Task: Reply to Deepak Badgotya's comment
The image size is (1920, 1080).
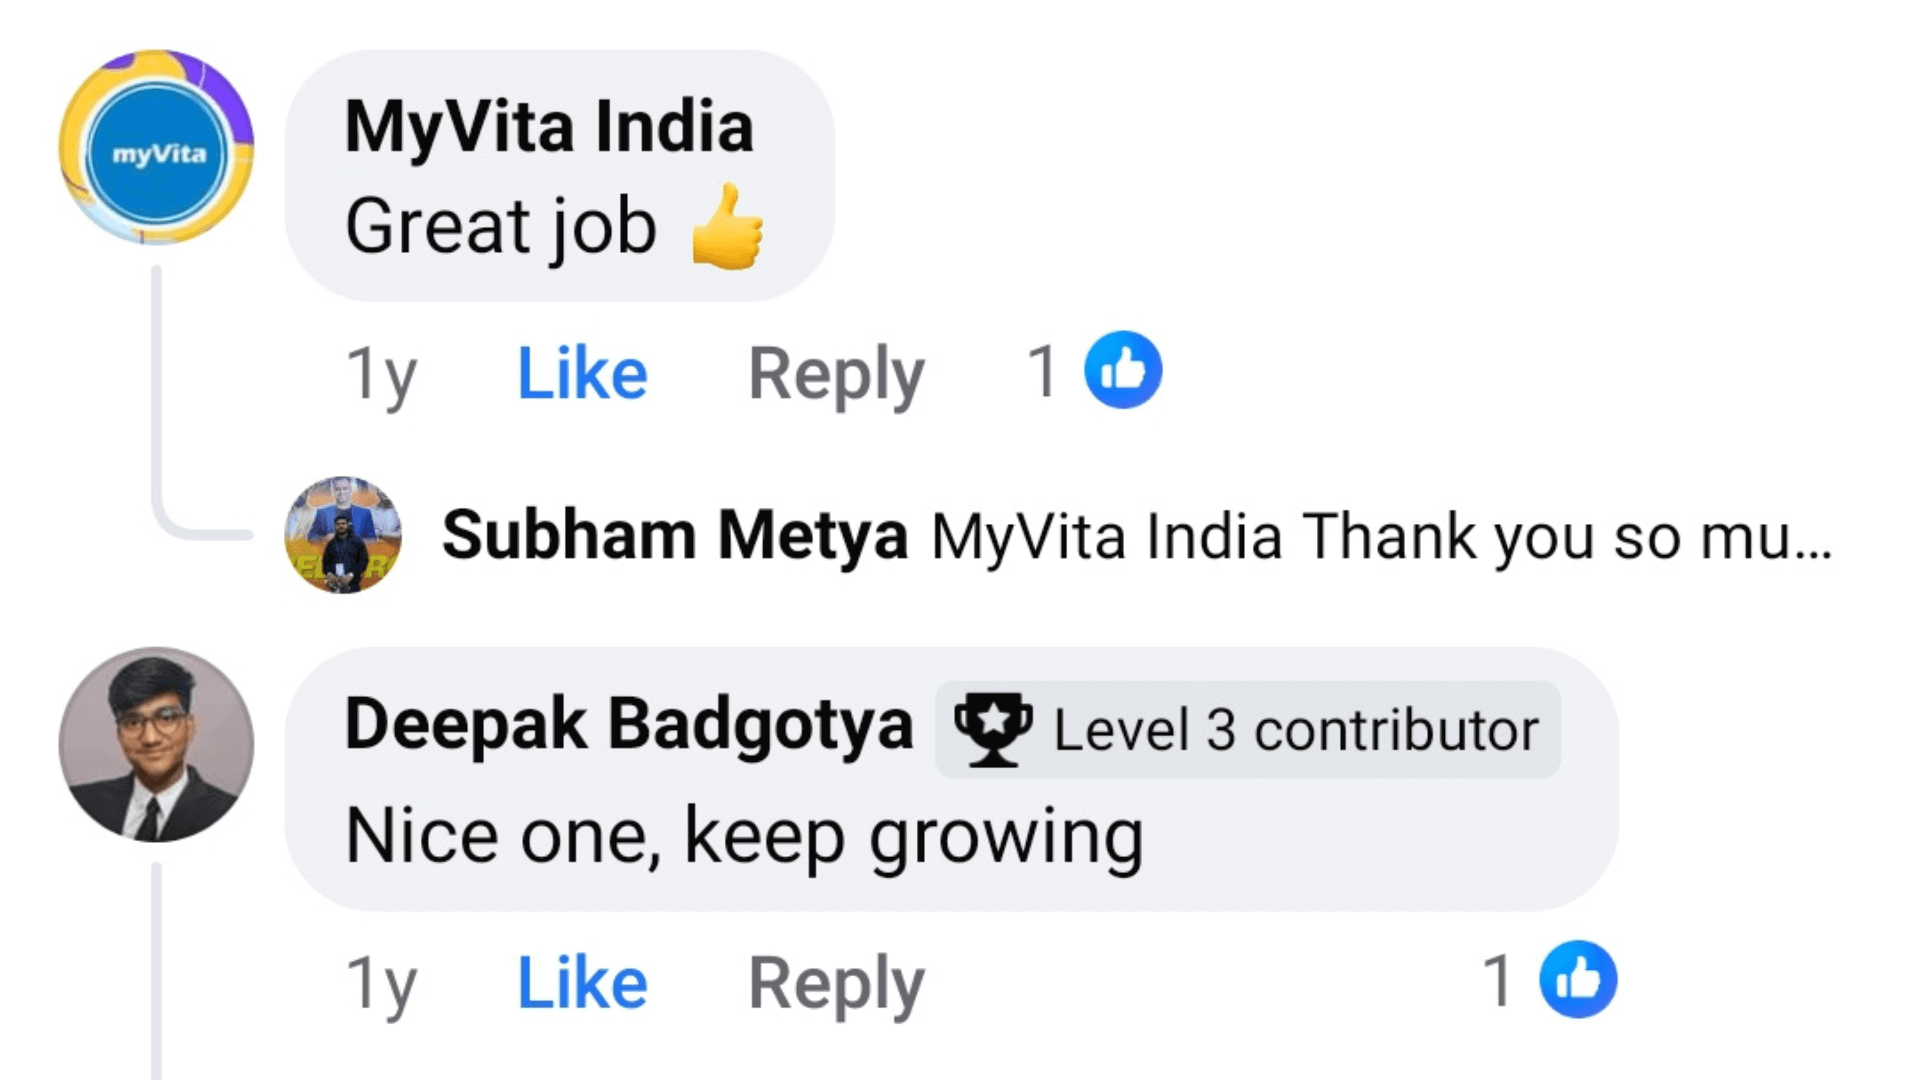Action: 836,983
